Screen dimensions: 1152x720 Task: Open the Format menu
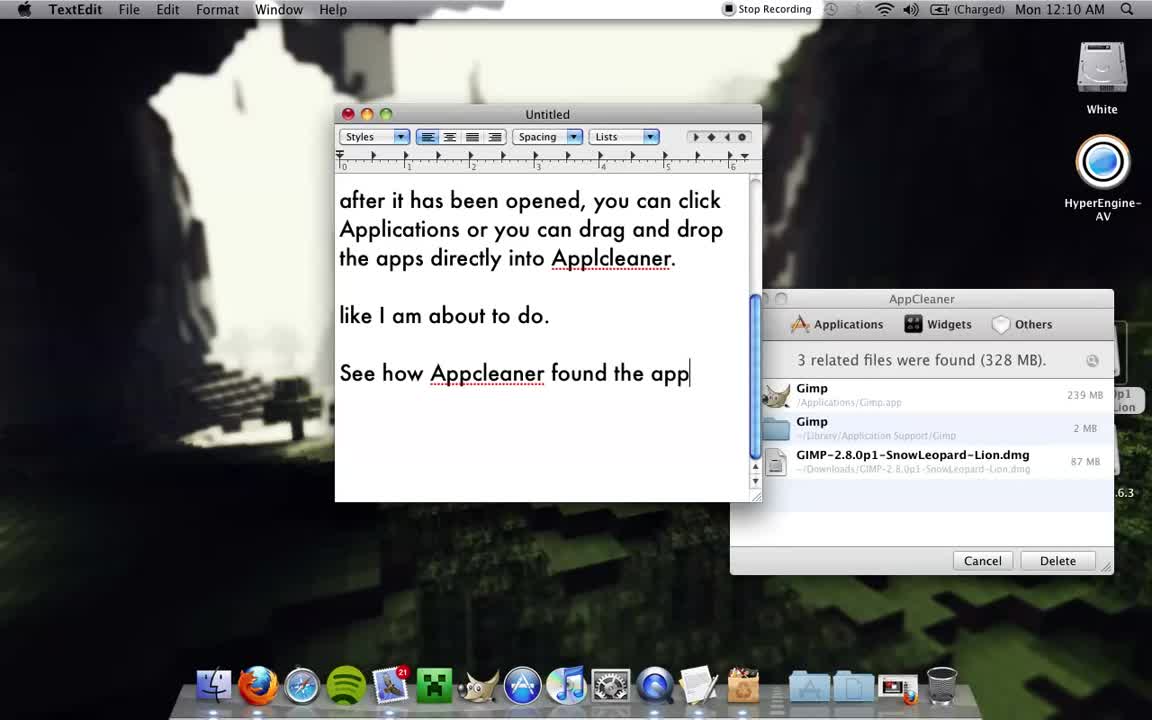point(217,10)
